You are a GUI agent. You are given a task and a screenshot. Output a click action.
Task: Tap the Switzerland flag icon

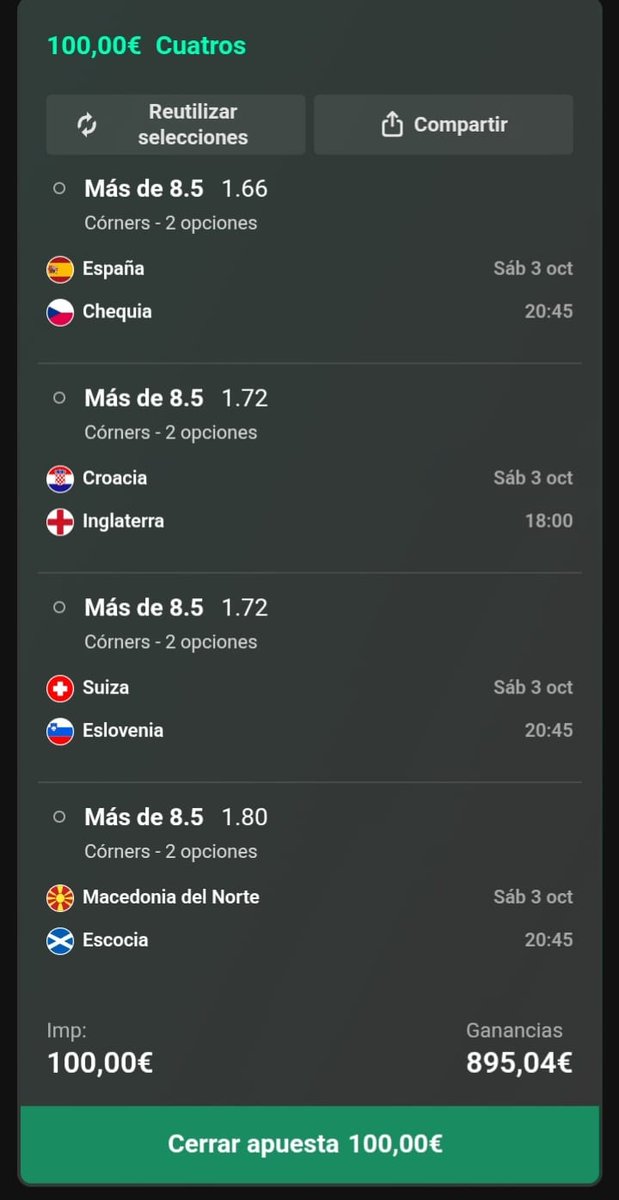tap(60, 688)
